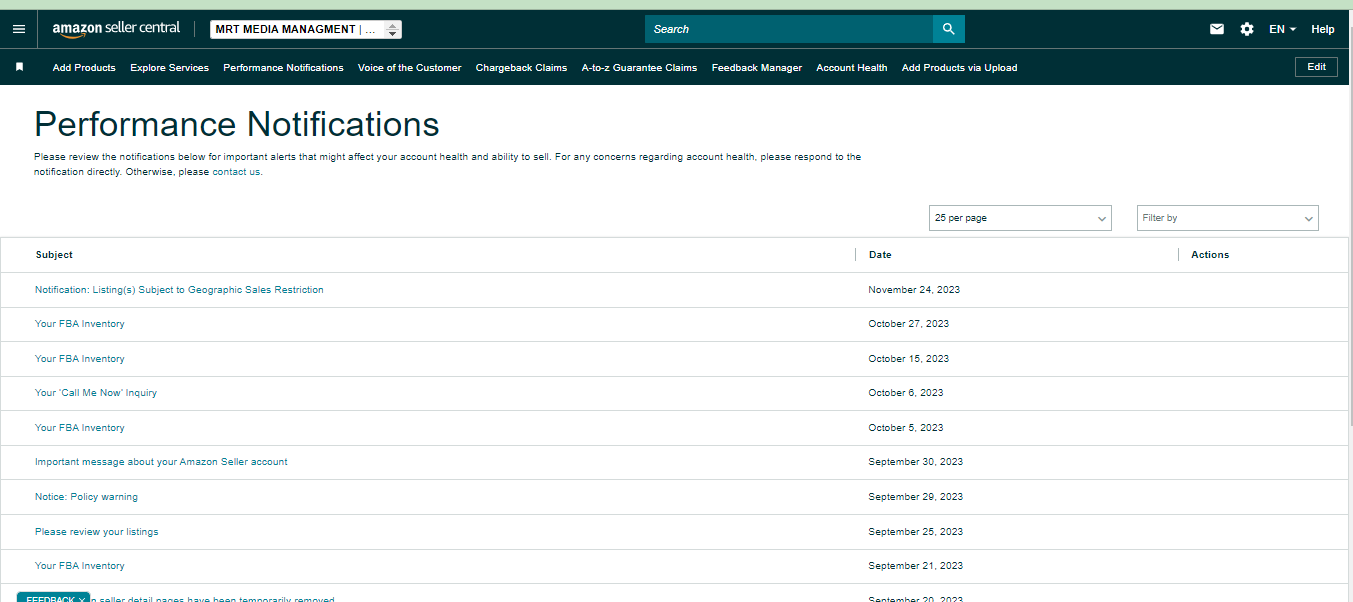Open Your 'Call Me Now' Inquiry
Screen dimensions: 1353x602
coord(96,393)
